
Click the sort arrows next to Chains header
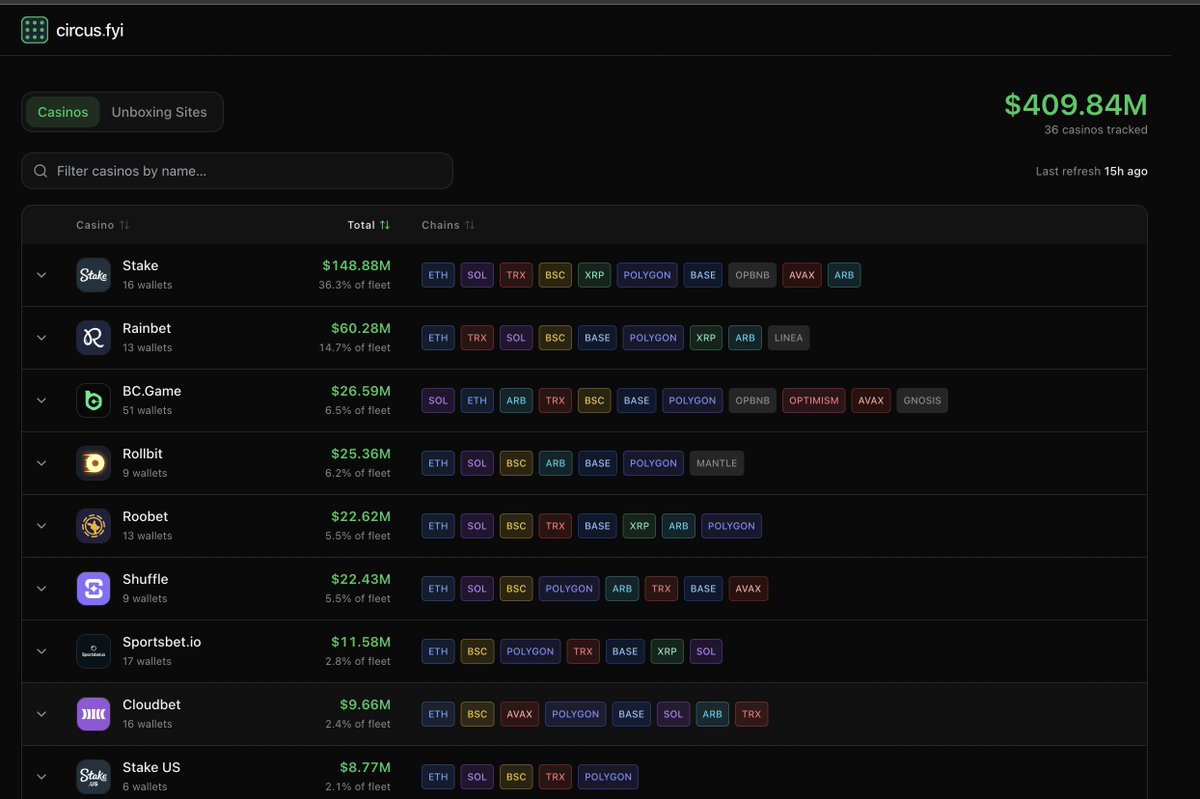point(470,225)
